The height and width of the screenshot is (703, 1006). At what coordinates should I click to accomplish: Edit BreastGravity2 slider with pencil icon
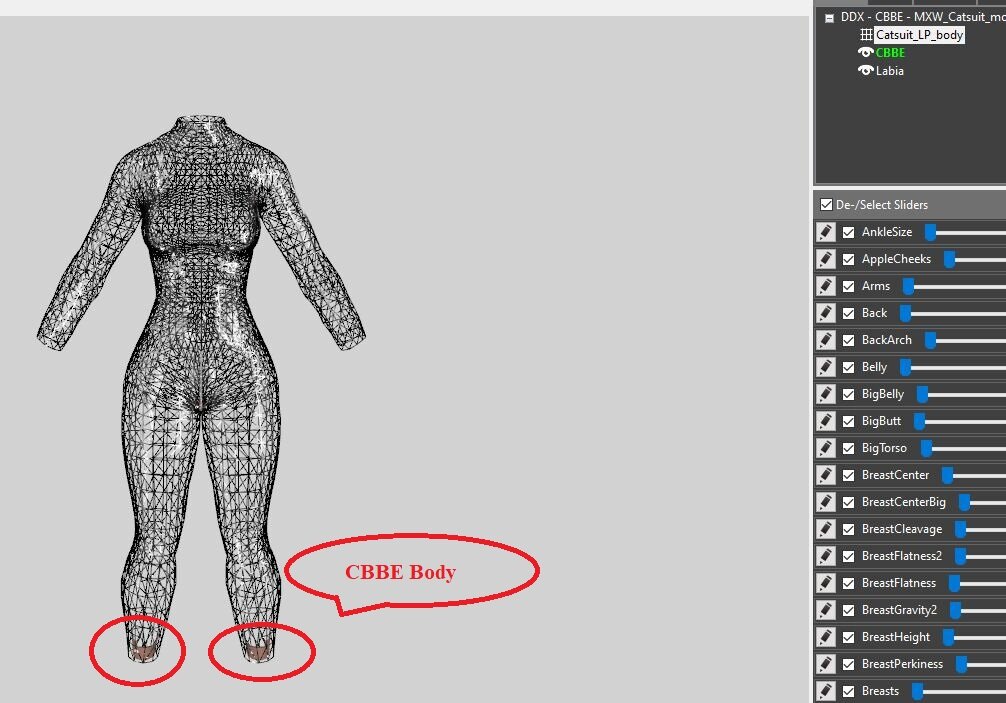coord(826,610)
